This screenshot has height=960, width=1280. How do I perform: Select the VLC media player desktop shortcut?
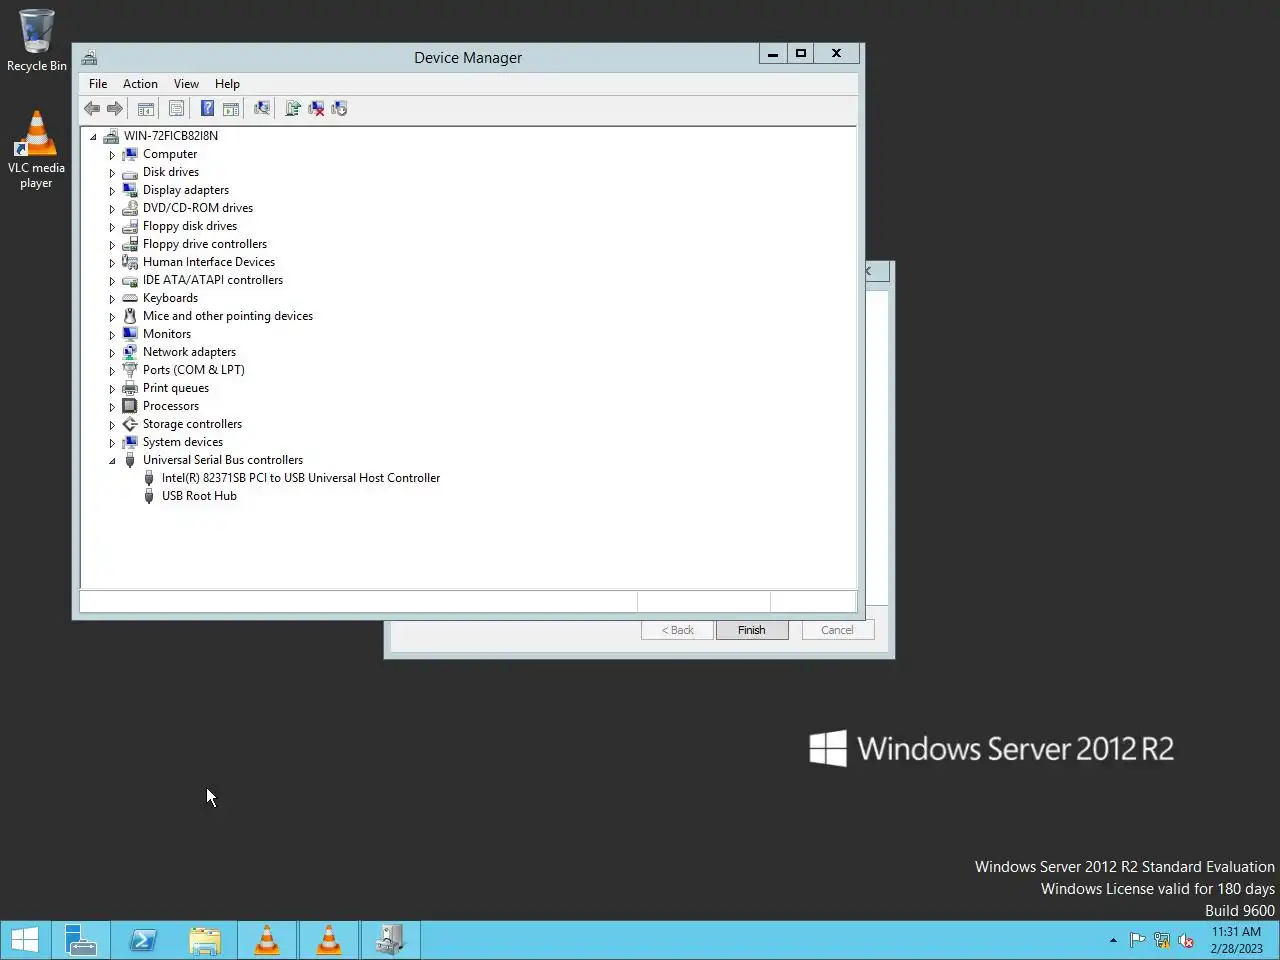click(x=36, y=150)
